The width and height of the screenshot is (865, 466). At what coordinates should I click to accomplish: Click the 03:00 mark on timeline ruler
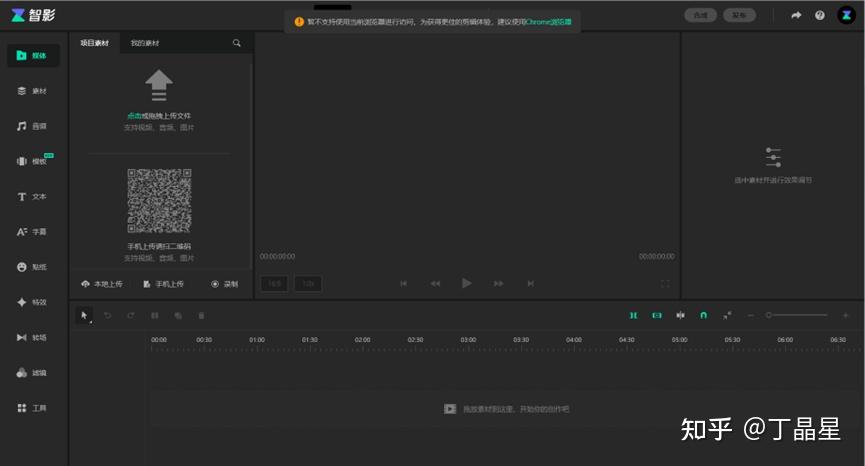click(468, 340)
